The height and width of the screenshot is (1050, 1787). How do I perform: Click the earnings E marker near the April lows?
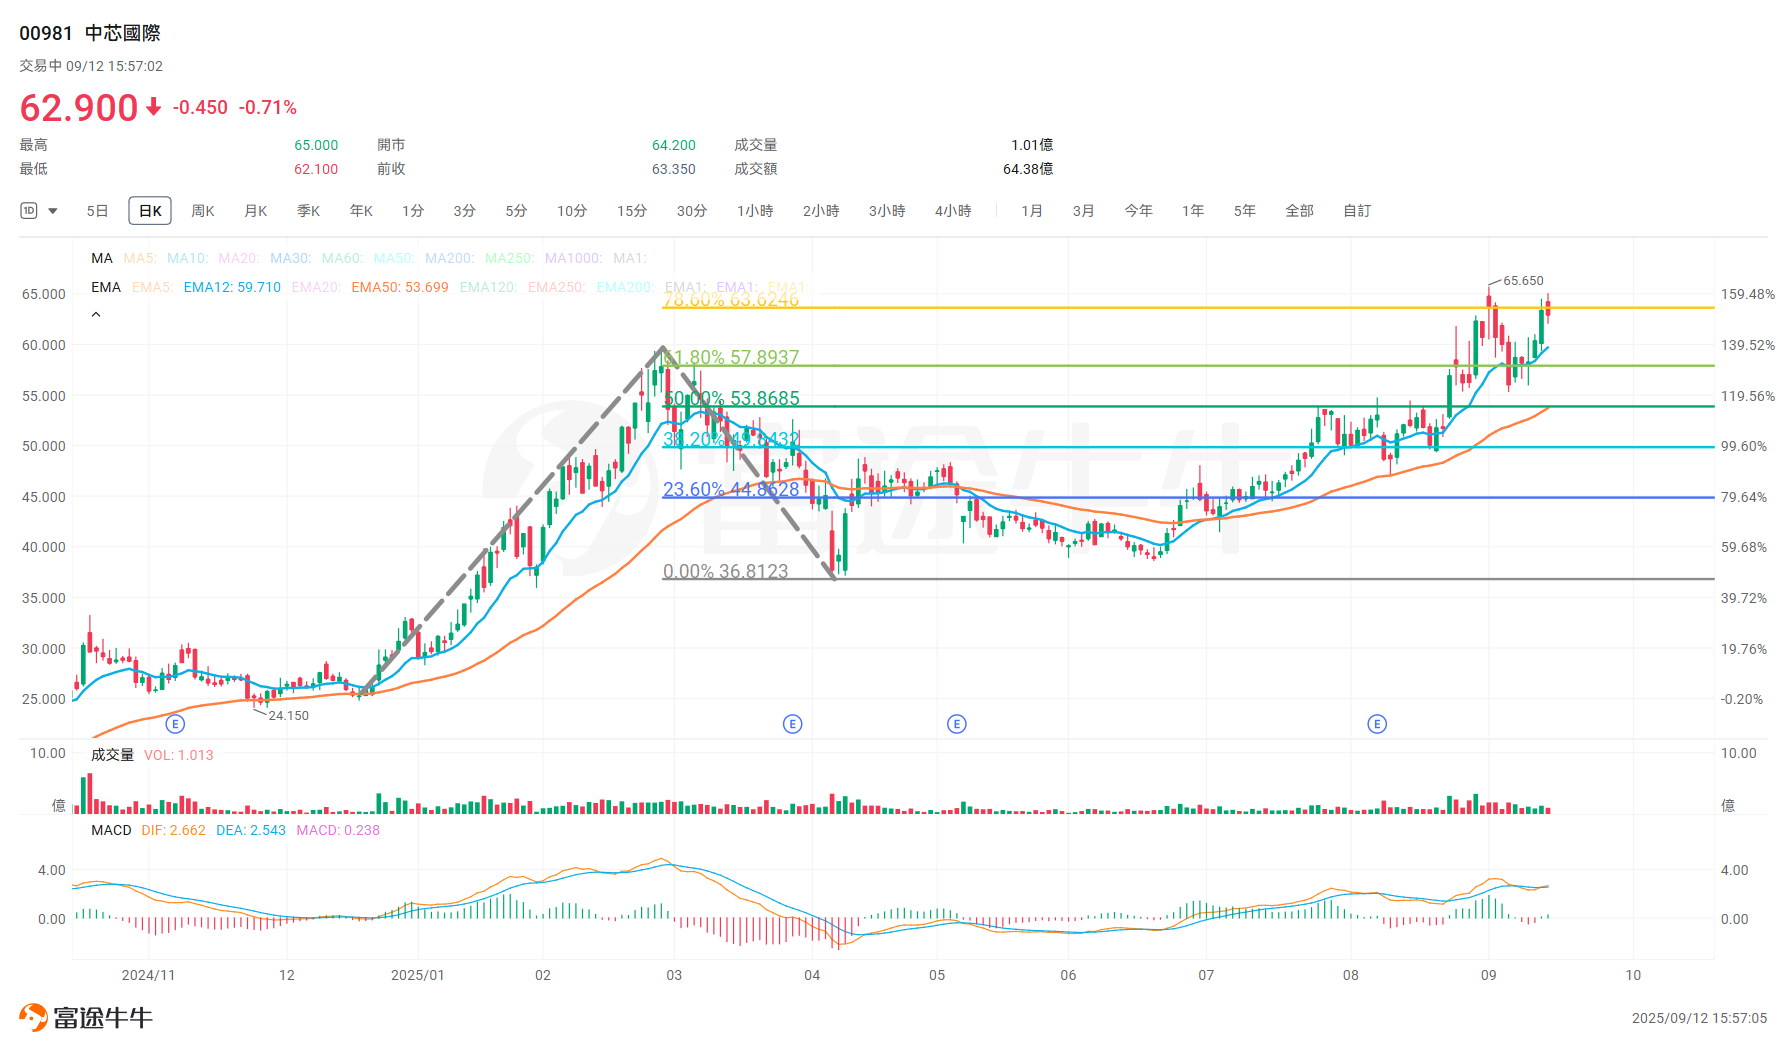792,723
